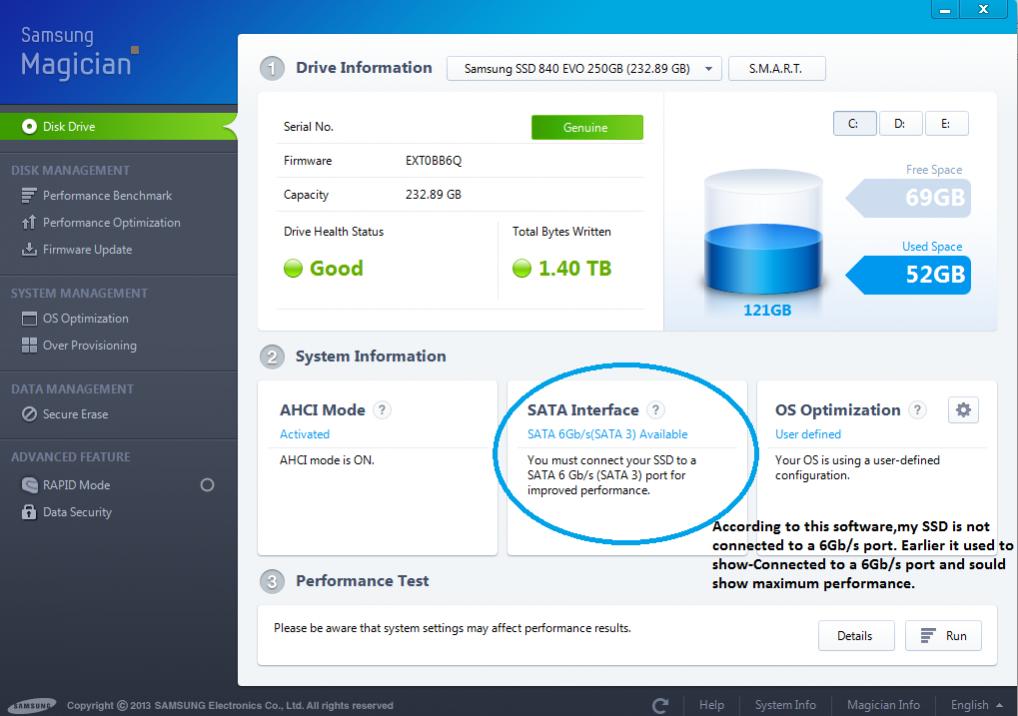Select the D: drive partition
The width and height of the screenshot is (1018, 716).
pos(900,124)
